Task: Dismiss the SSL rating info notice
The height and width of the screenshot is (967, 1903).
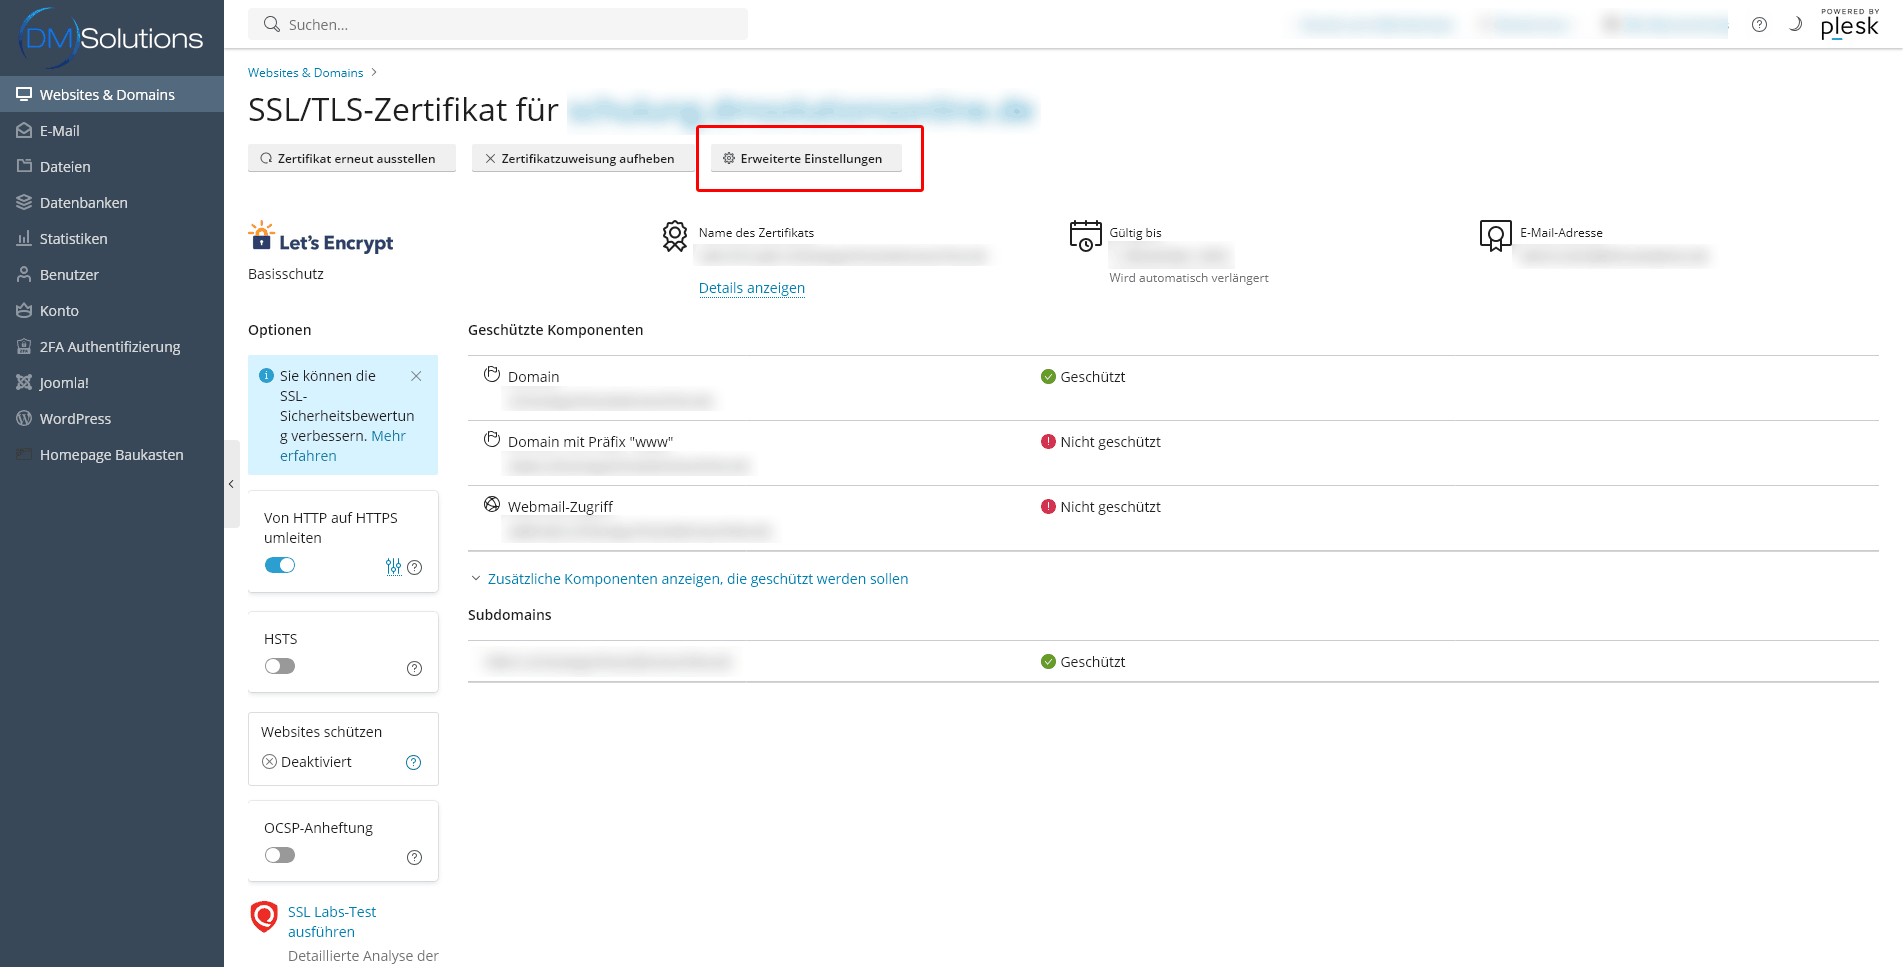Action: [416, 376]
